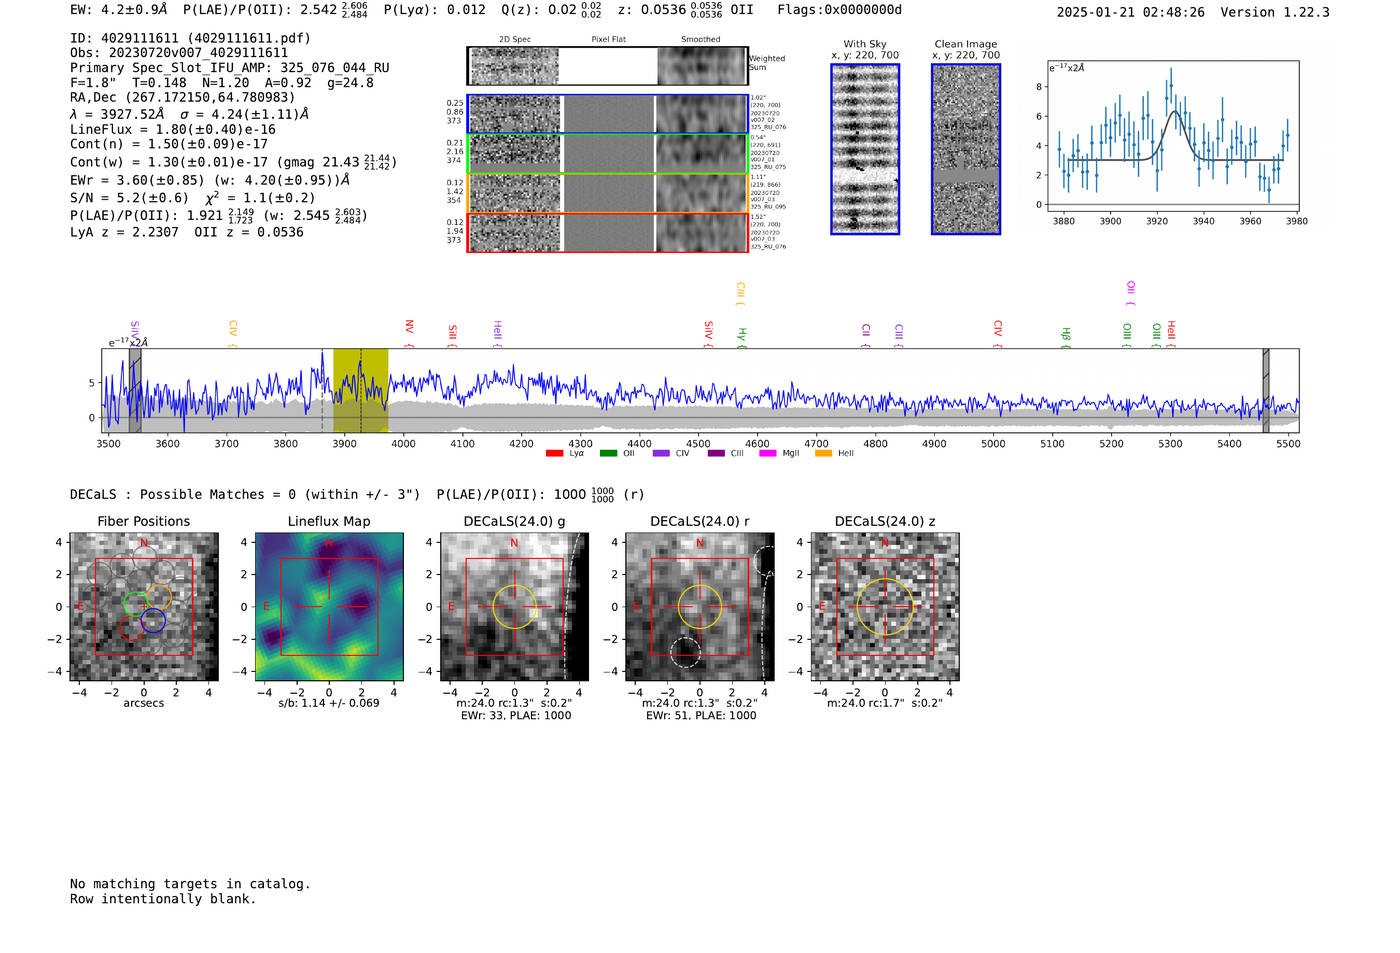Click the blue fiber circle in Fiber Positions
Image resolution: width=1400 pixels, height=953 pixels.
[153, 621]
